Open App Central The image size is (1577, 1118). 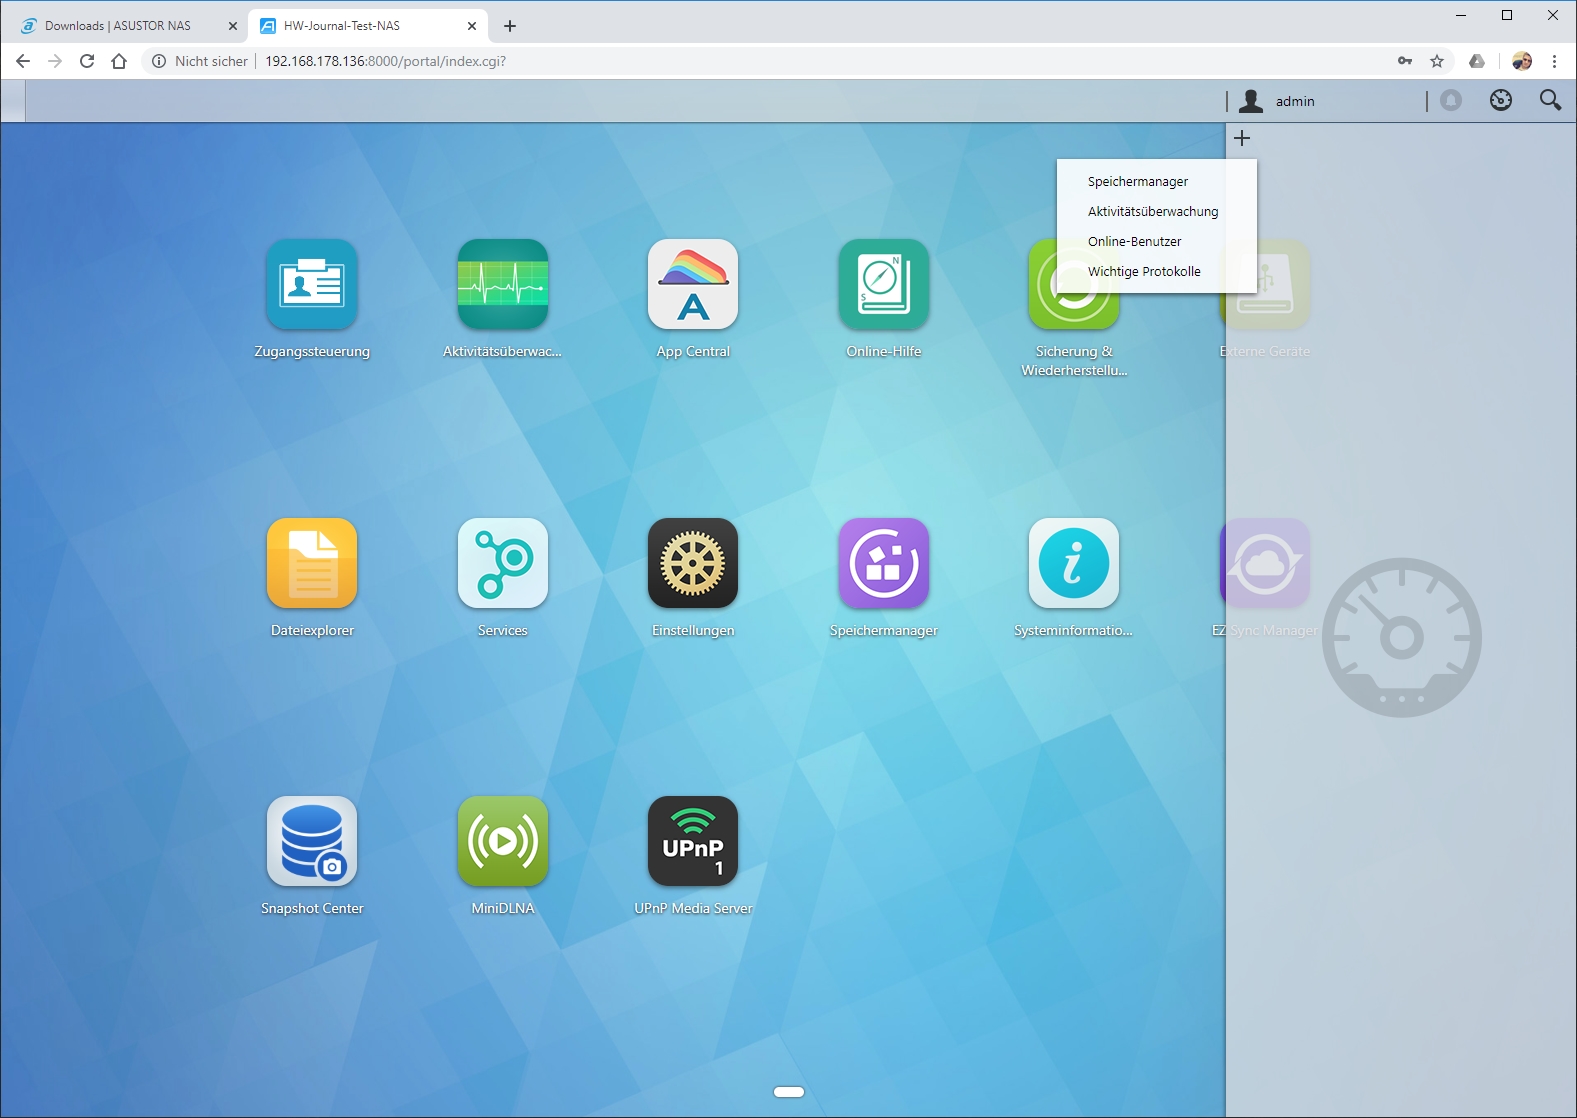[x=693, y=284]
